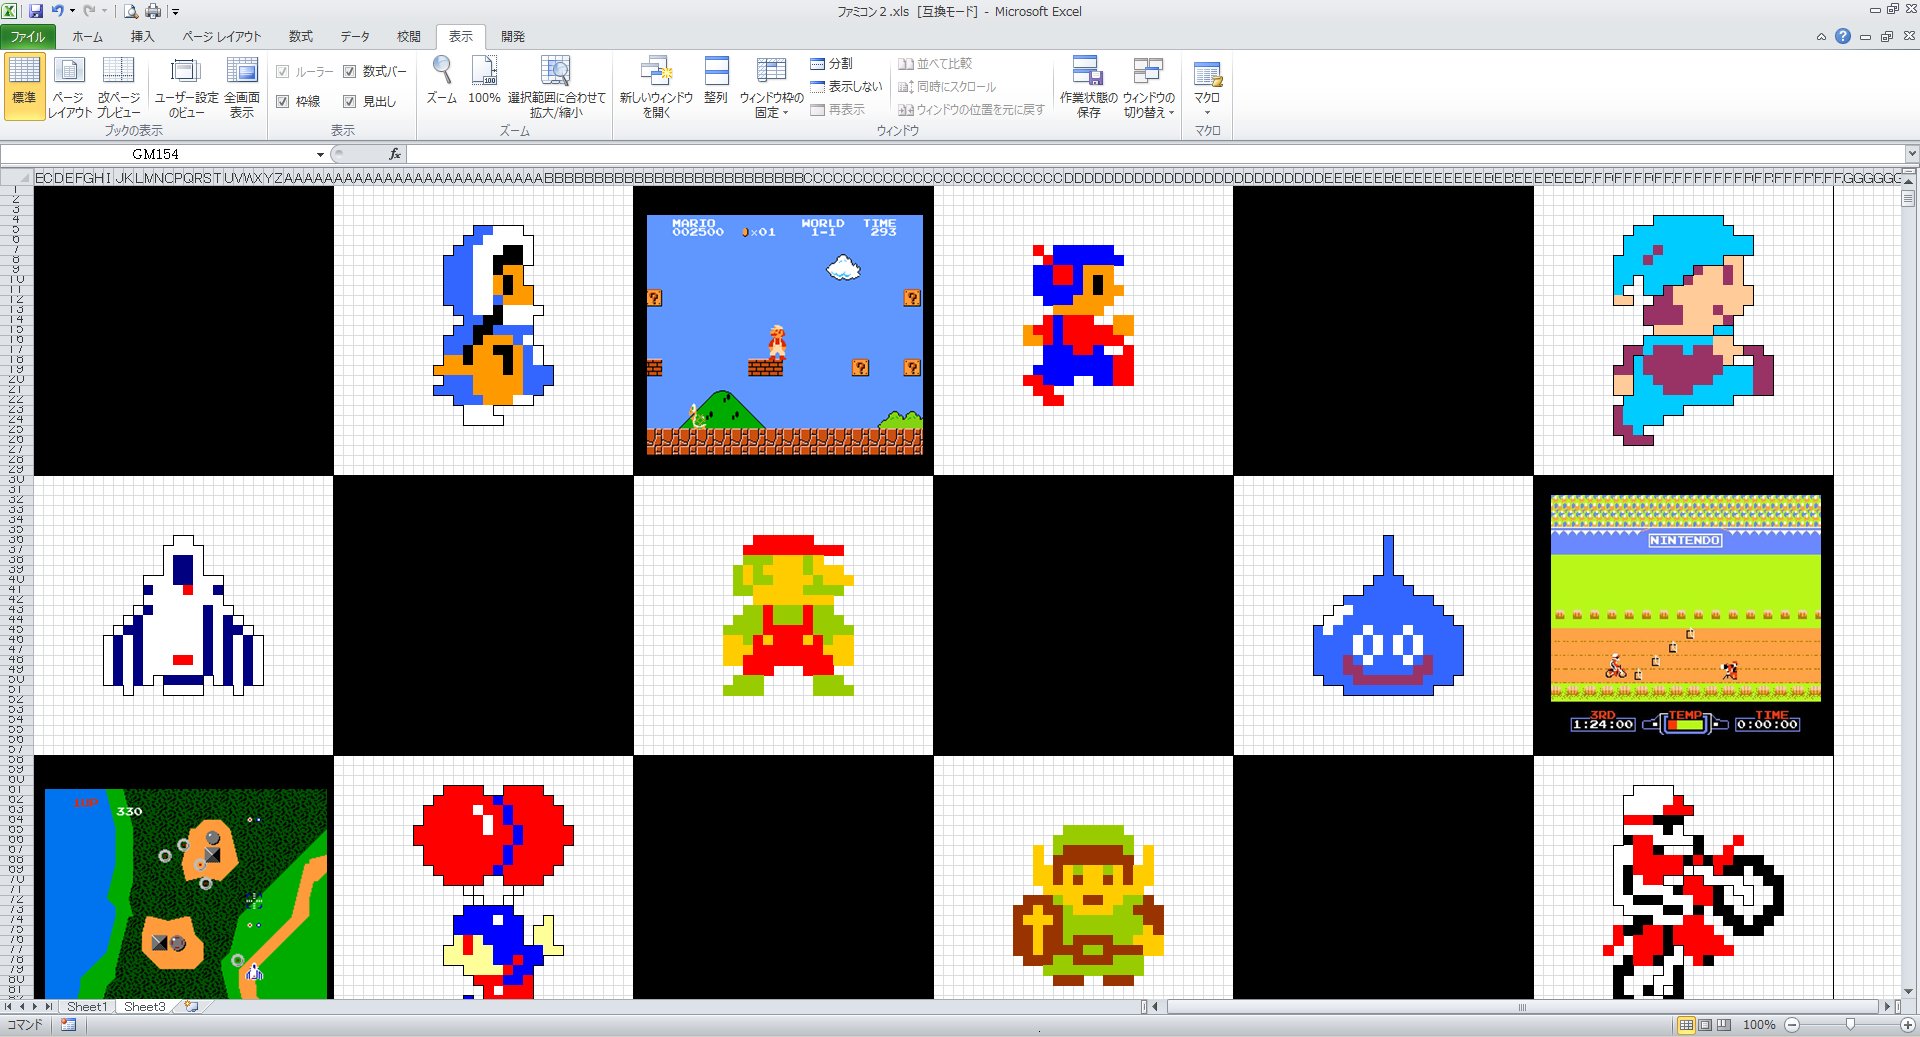
Task: Select the Sheet1 worksheet tab
Action: point(86,1007)
